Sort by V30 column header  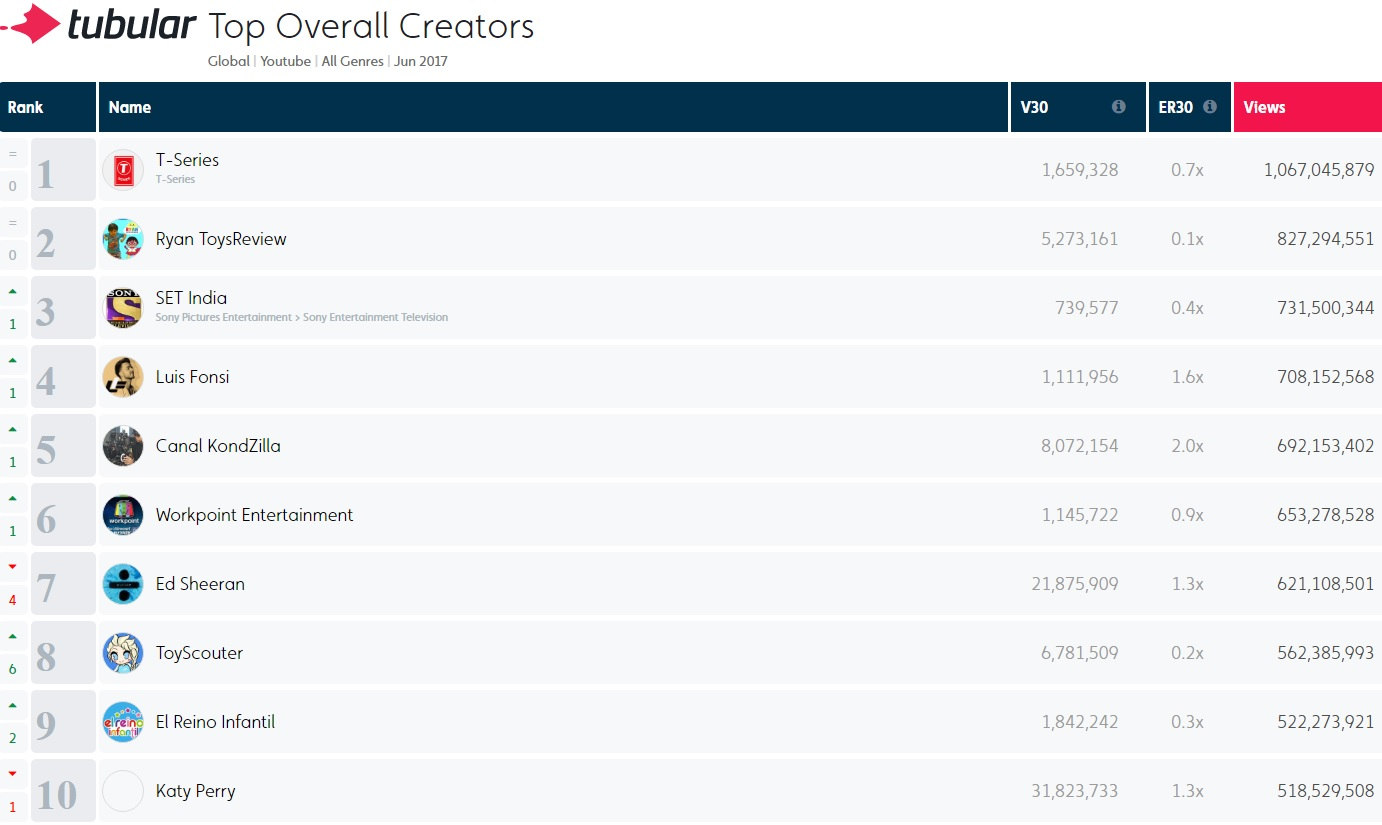pyautogui.click(x=1034, y=107)
